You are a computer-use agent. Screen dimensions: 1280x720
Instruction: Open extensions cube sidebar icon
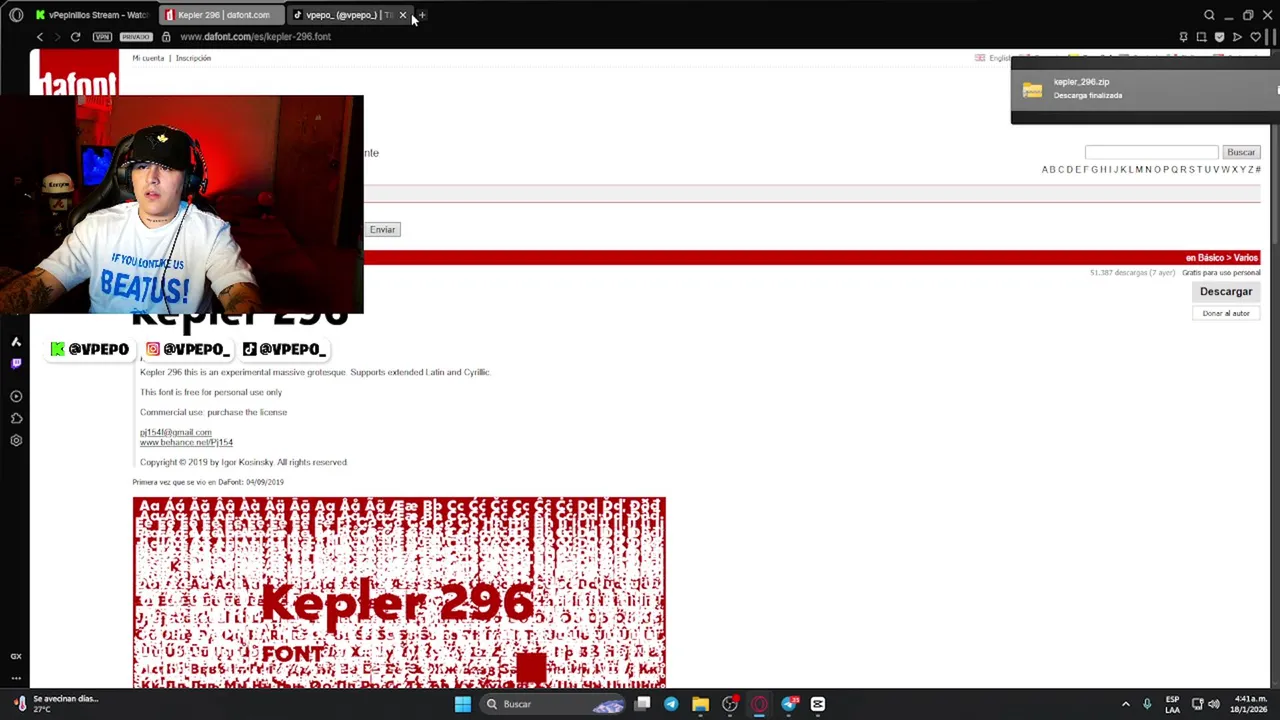pyautogui.click(x=16, y=419)
